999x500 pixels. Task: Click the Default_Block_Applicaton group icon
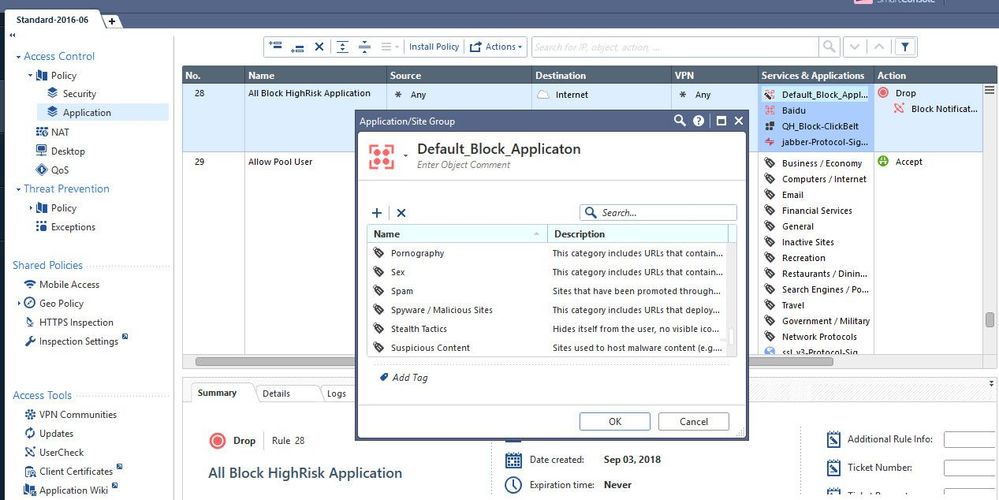(x=382, y=156)
